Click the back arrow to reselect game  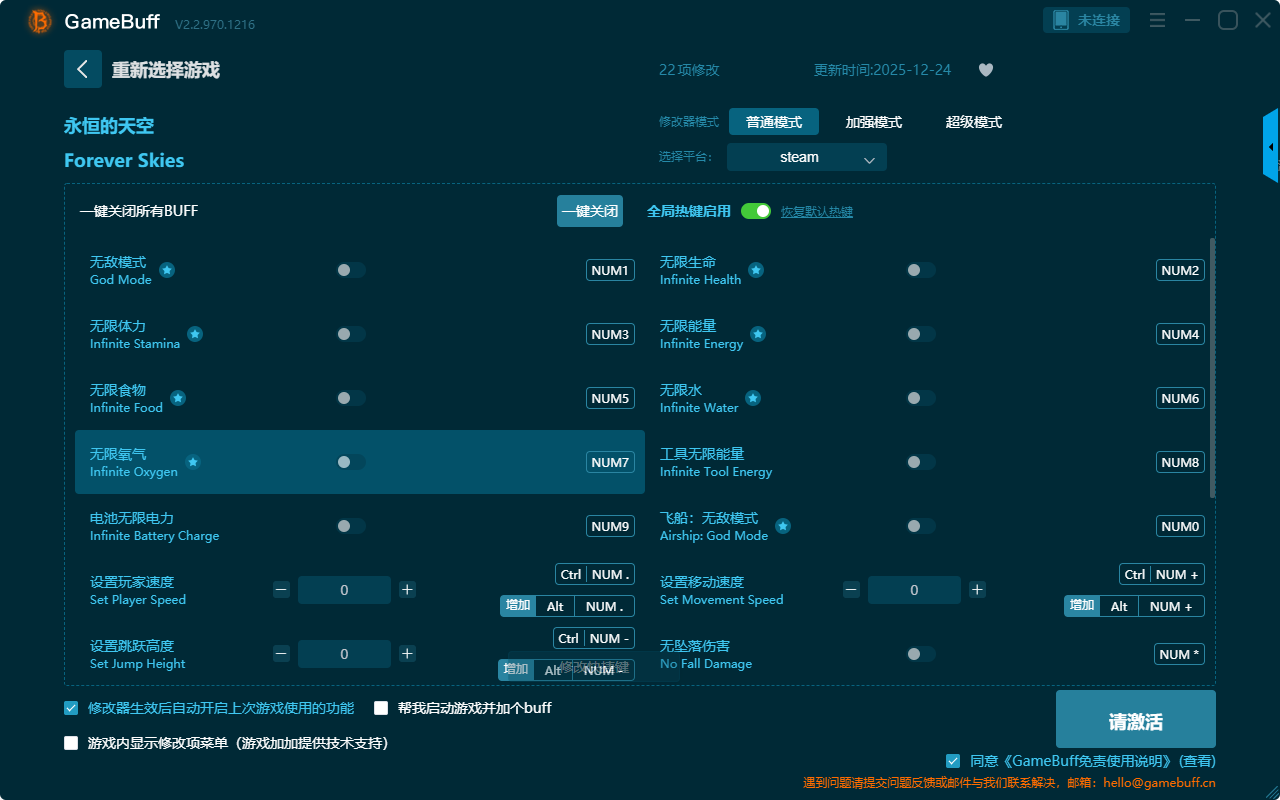coord(83,69)
